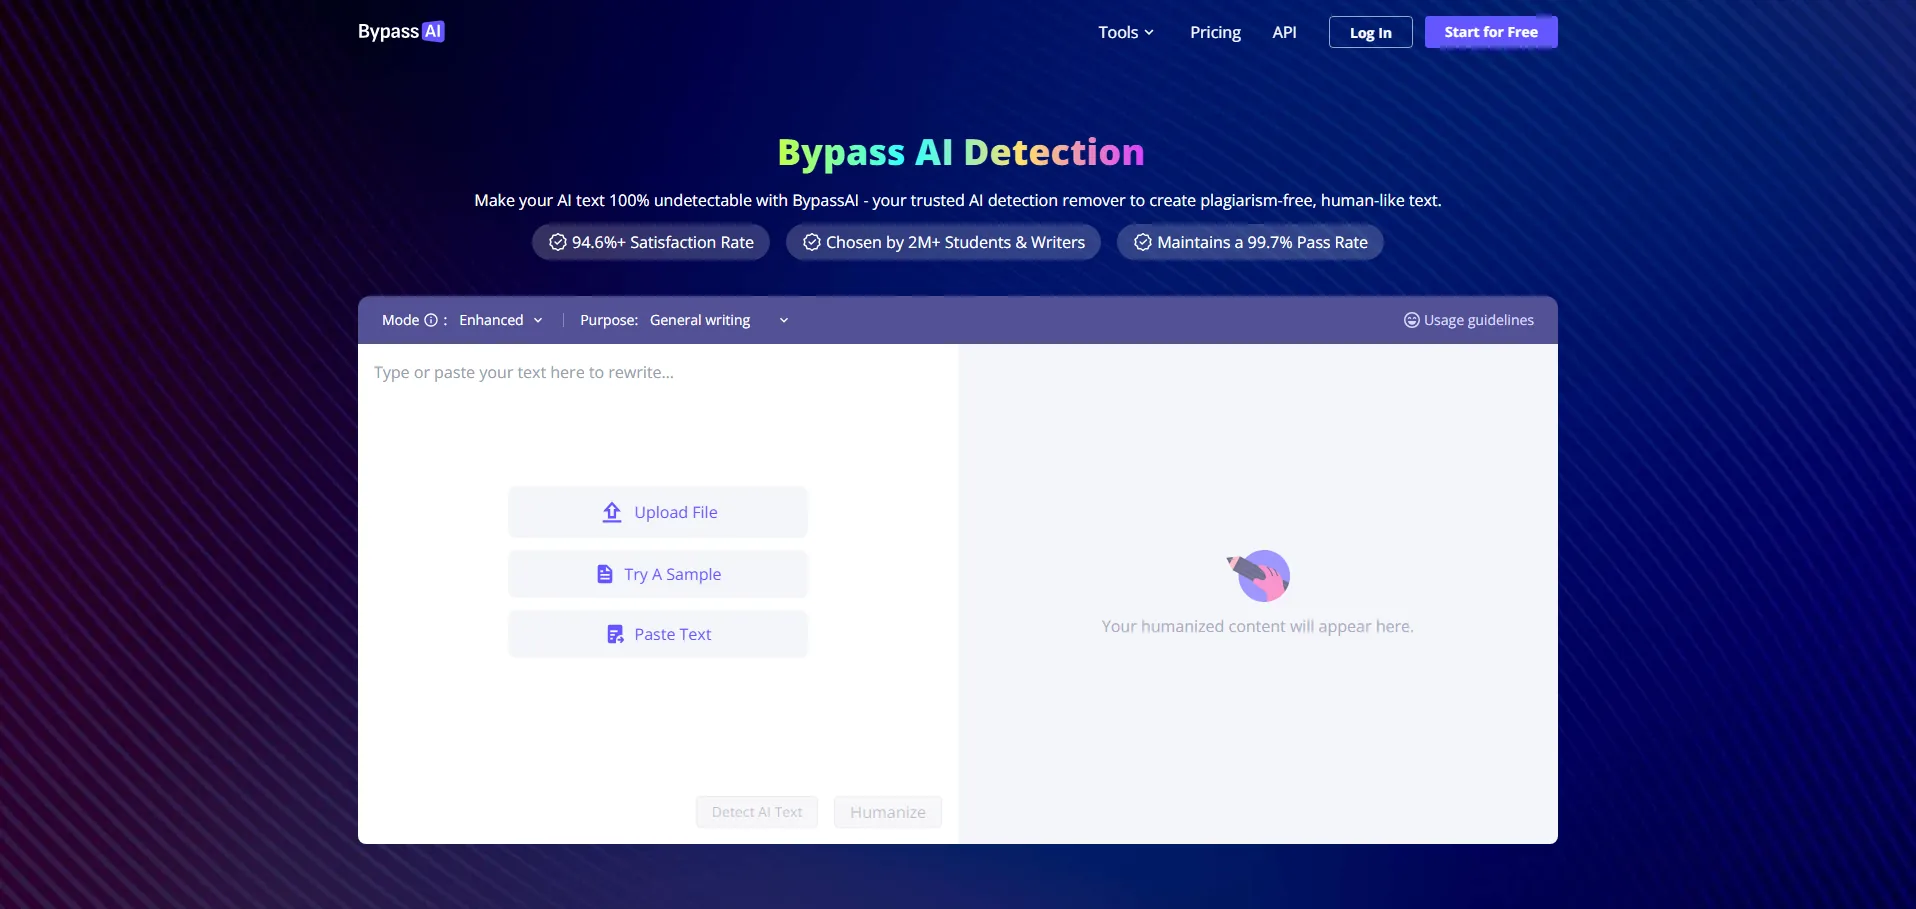1916x909 pixels.
Task: Open the Pricing page
Action: tap(1215, 32)
